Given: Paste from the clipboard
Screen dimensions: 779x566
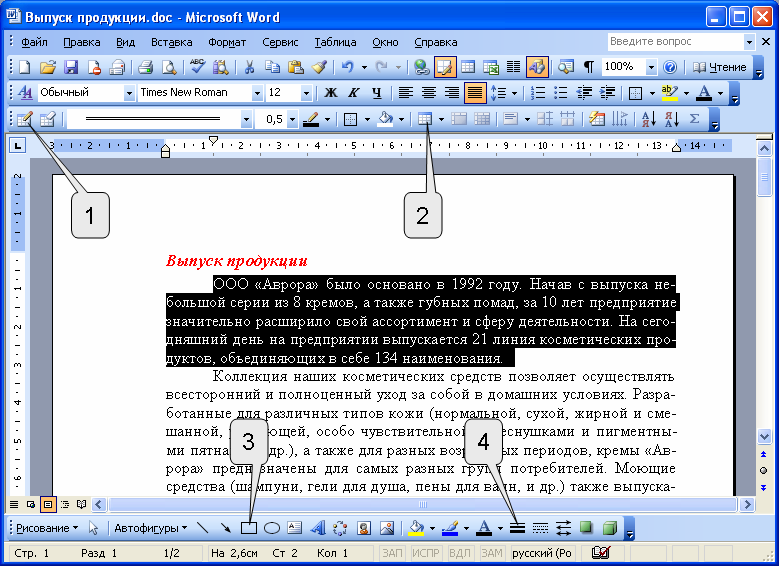Looking at the screenshot, I should coord(296,67).
